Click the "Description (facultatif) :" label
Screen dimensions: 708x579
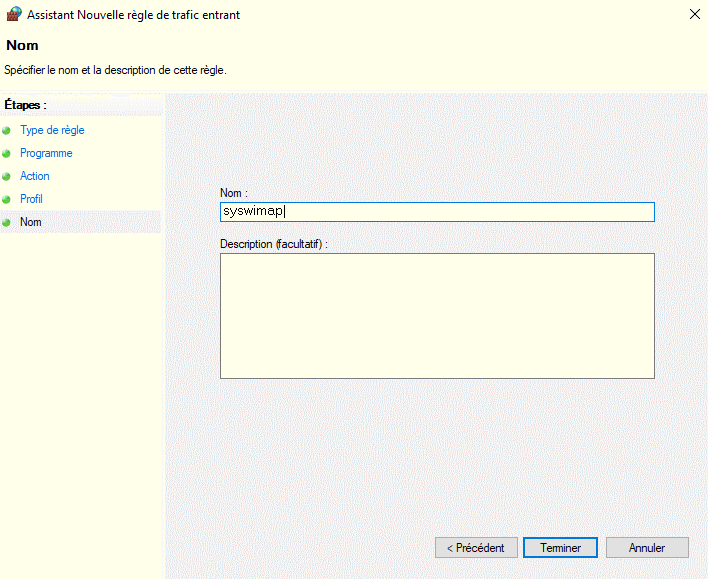tap(274, 244)
